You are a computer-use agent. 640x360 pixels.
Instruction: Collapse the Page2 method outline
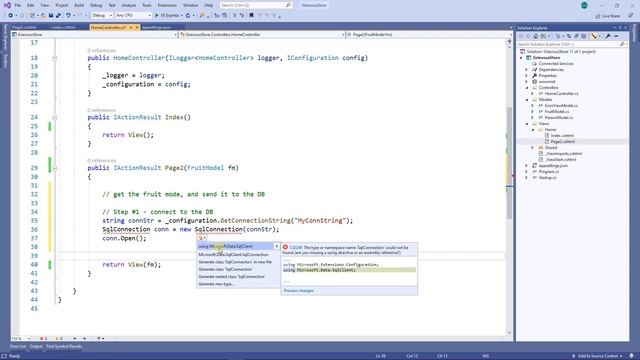[54, 168]
